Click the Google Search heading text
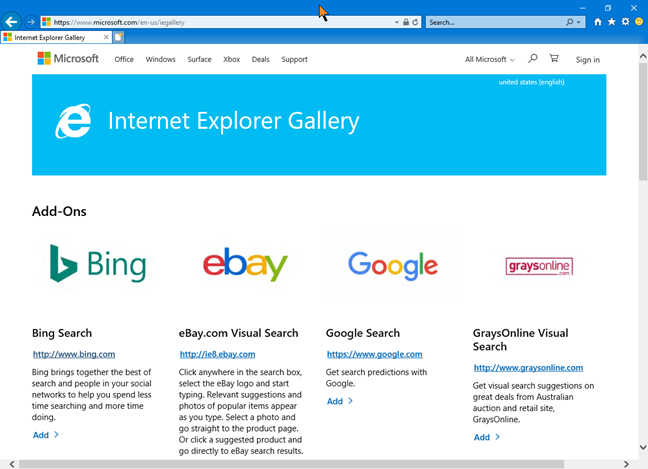 point(363,333)
